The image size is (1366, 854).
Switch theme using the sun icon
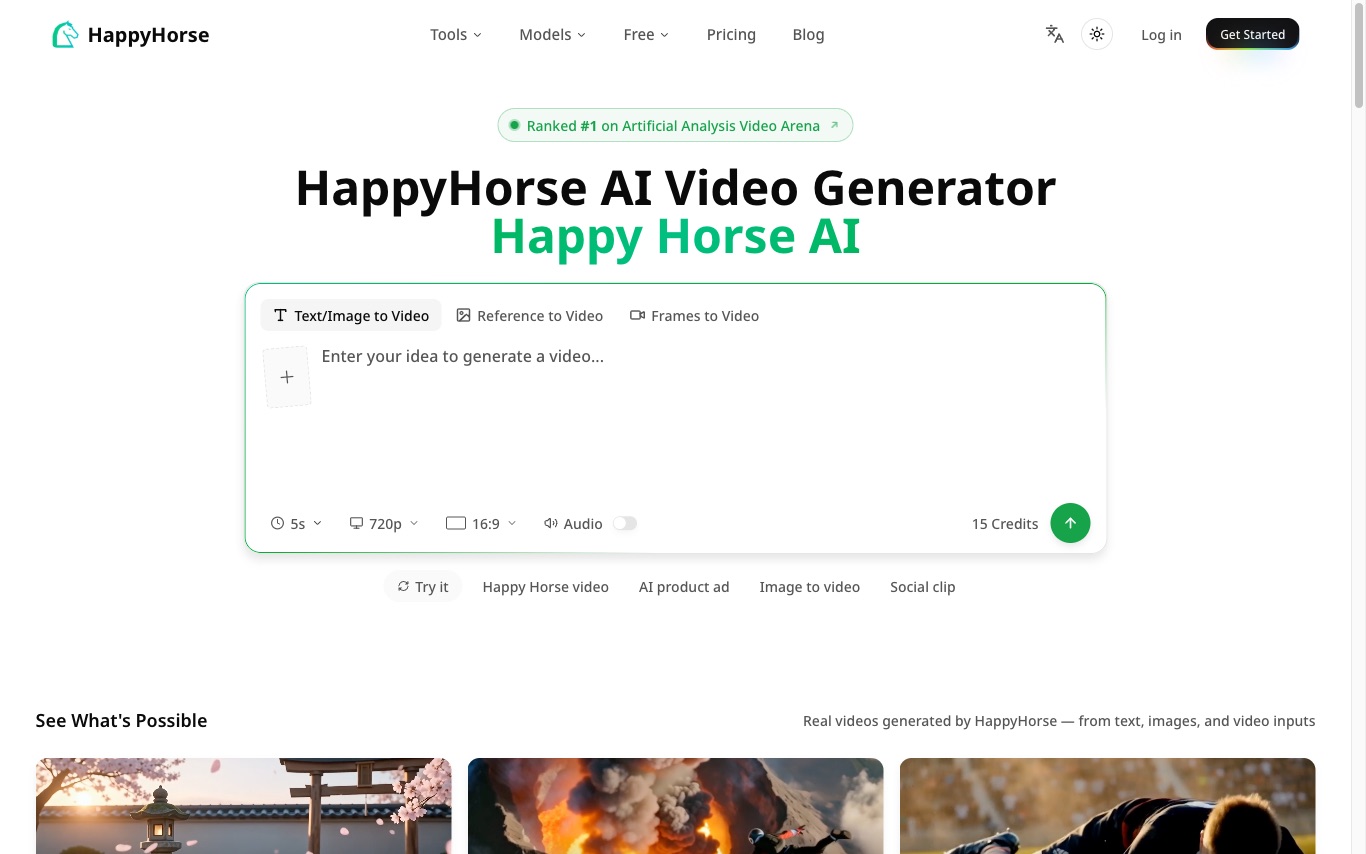(x=1096, y=33)
